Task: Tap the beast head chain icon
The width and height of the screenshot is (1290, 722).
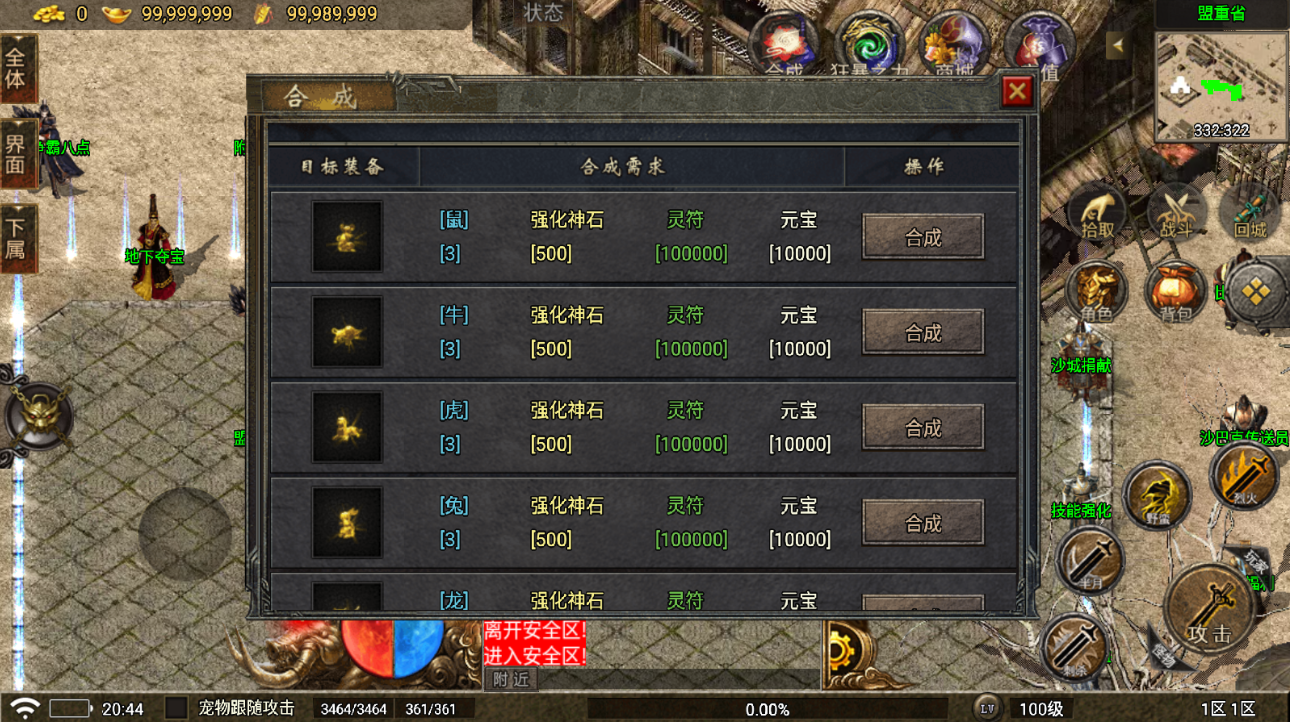Action: 38,417
